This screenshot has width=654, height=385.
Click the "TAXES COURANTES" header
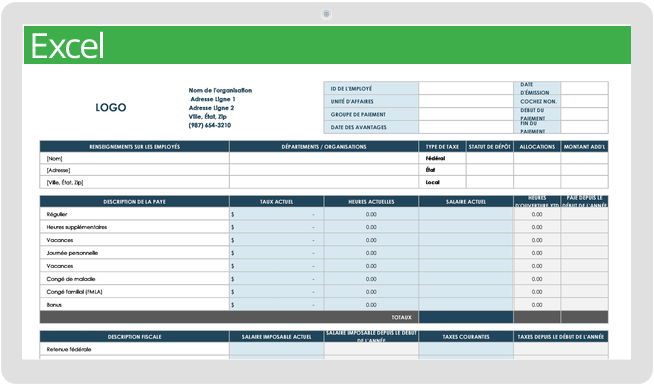coord(466,337)
